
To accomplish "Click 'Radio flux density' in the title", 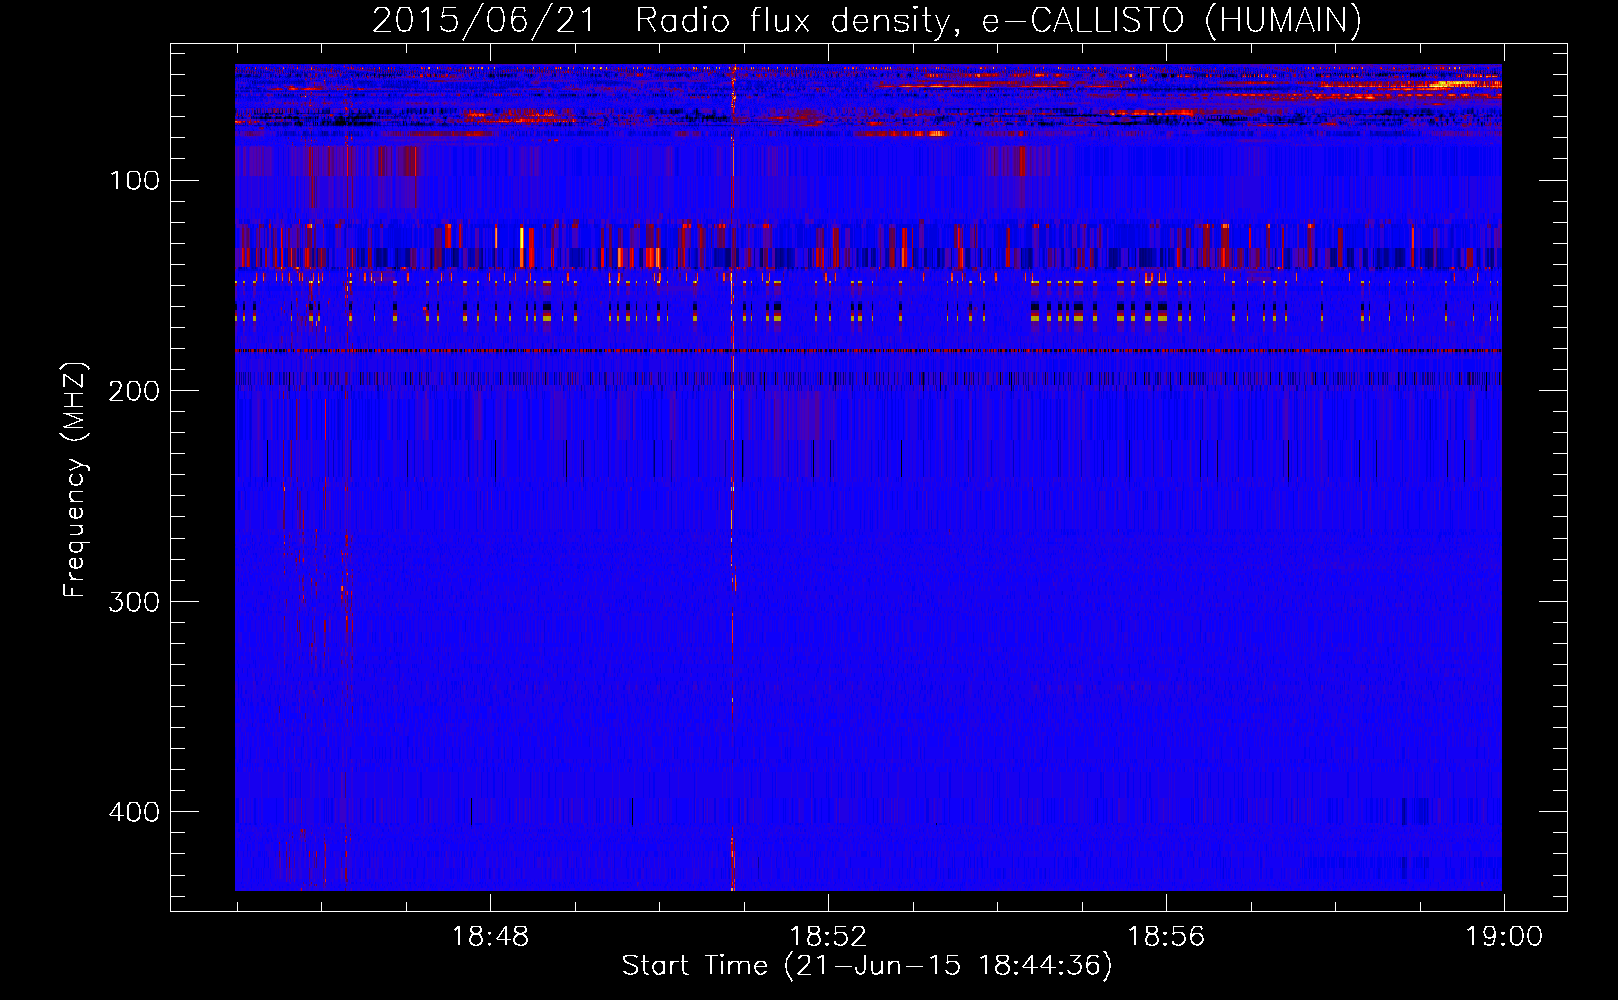I will pos(792,21).
